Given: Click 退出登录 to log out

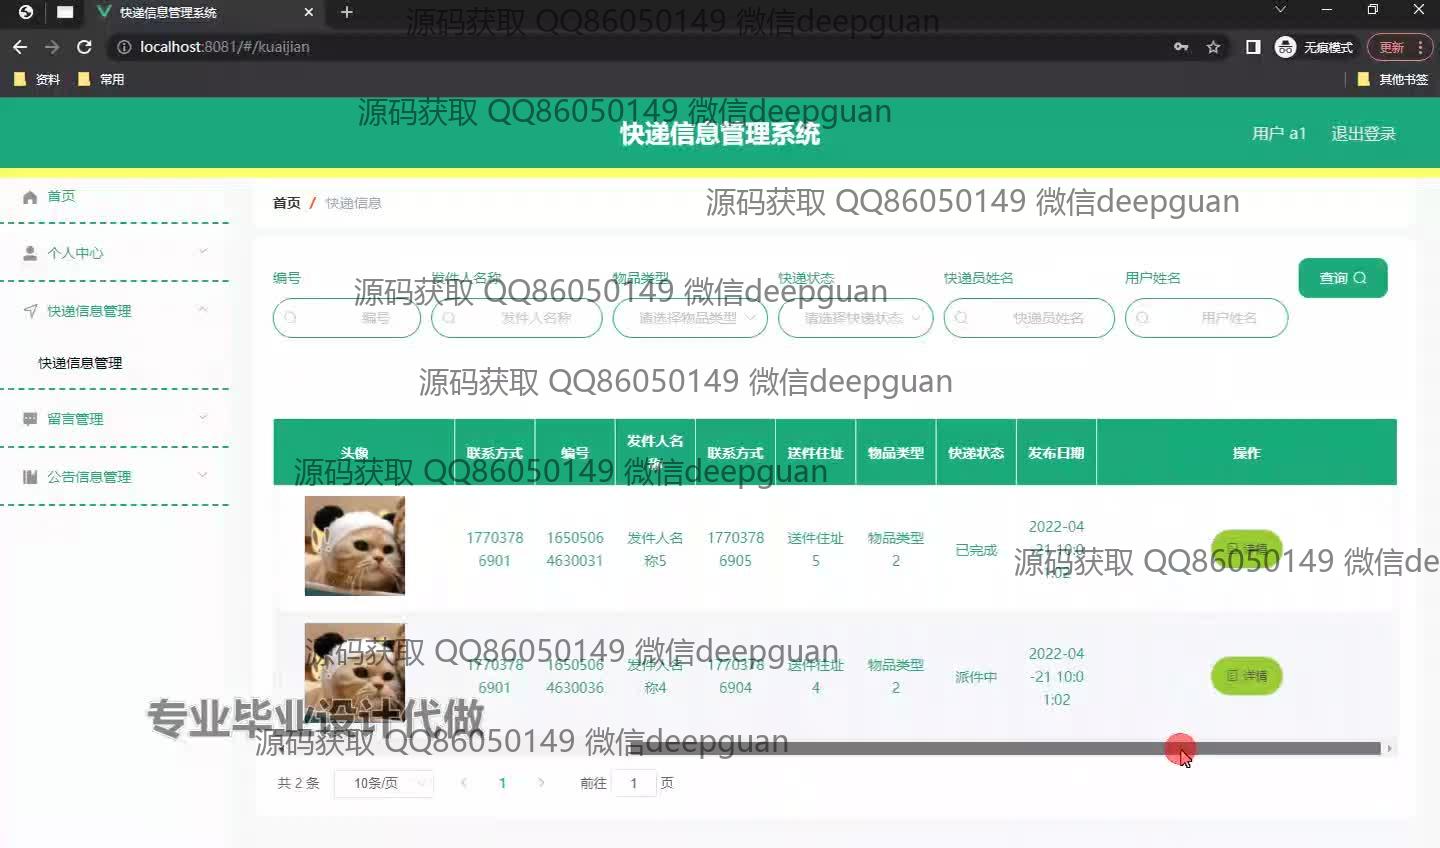Looking at the screenshot, I should [1363, 133].
